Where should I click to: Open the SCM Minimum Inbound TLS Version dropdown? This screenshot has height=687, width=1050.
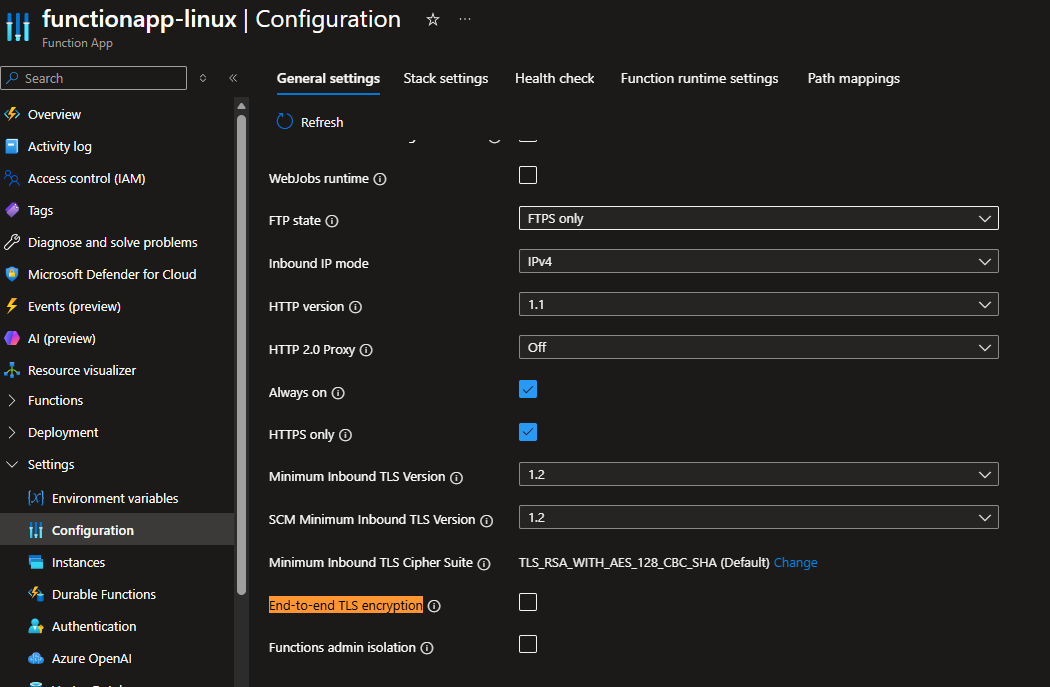[759, 517]
